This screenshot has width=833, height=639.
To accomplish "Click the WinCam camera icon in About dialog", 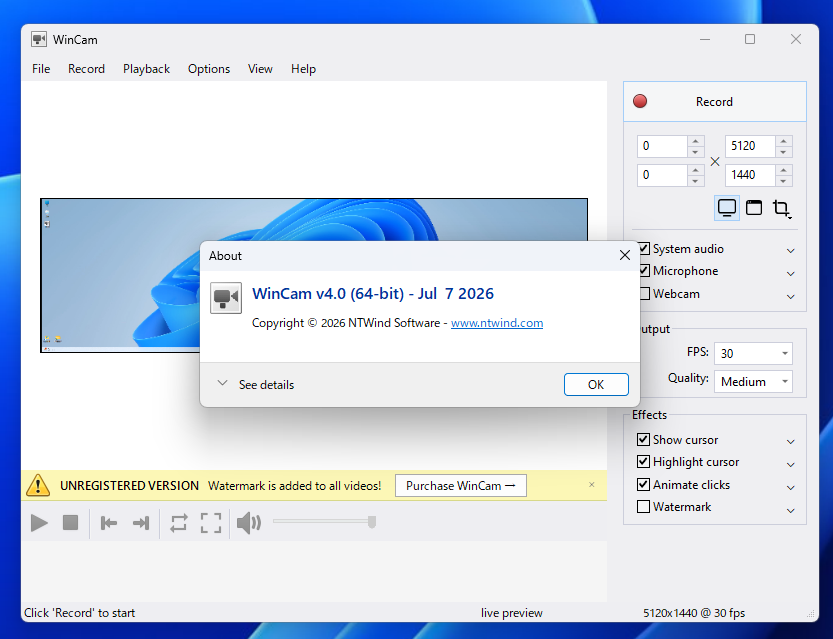I will coord(226,298).
